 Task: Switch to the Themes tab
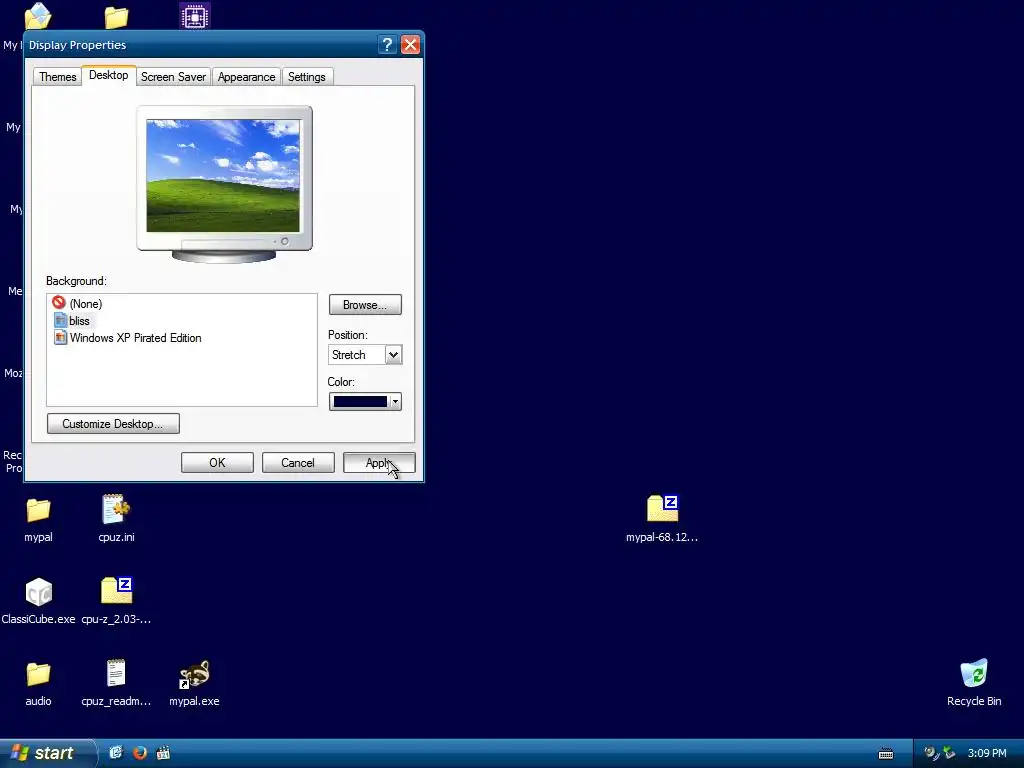pyautogui.click(x=57, y=77)
